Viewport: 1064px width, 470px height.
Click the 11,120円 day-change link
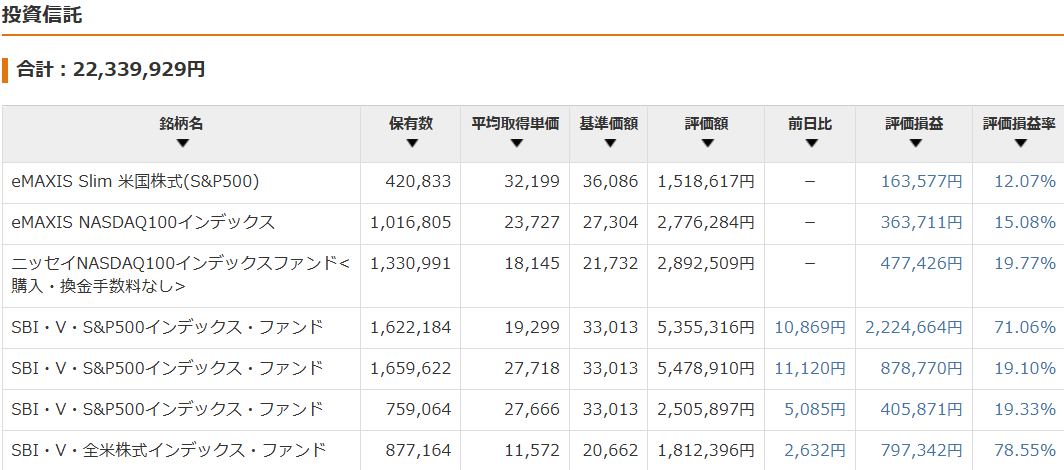click(810, 368)
